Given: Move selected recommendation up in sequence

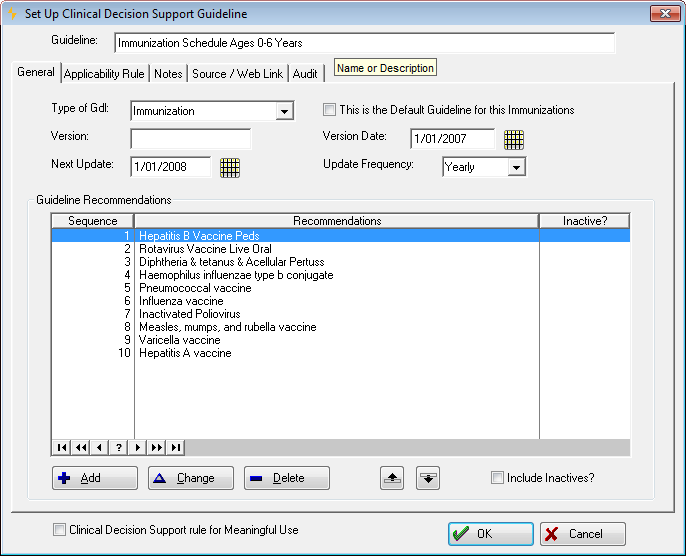Looking at the screenshot, I should pos(392,478).
